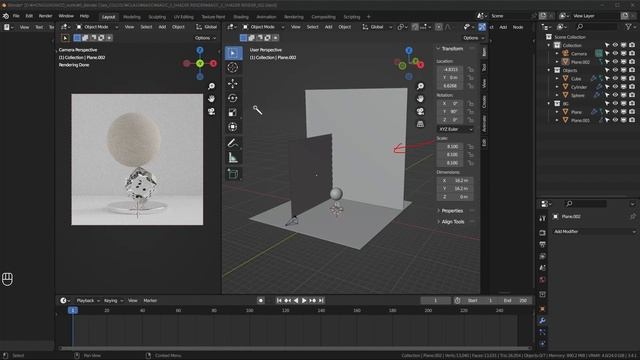Image resolution: width=640 pixels, height=360 pixels.
Task: Select the Cursor tool
Action: click(x=233, y=67)
